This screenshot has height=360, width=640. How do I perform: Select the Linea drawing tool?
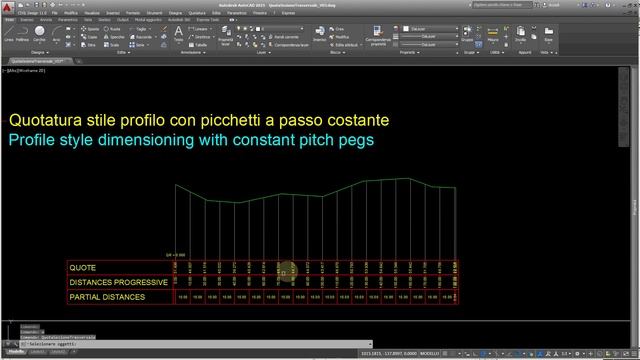(x=9, y=34)
